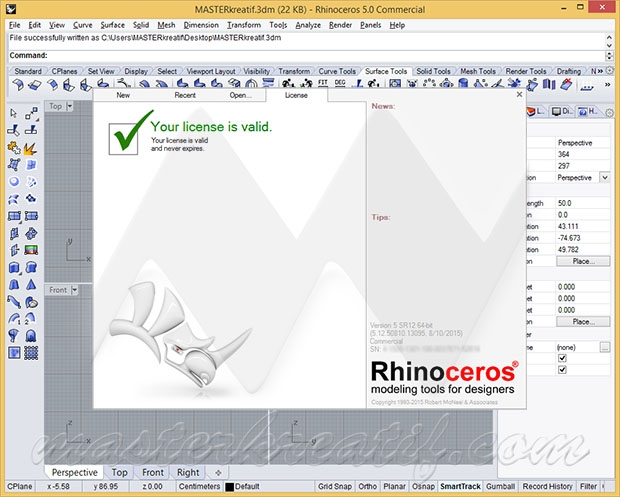
Task: Open the CPlane coordinate mode selector
Action: [x=20, y=486]
